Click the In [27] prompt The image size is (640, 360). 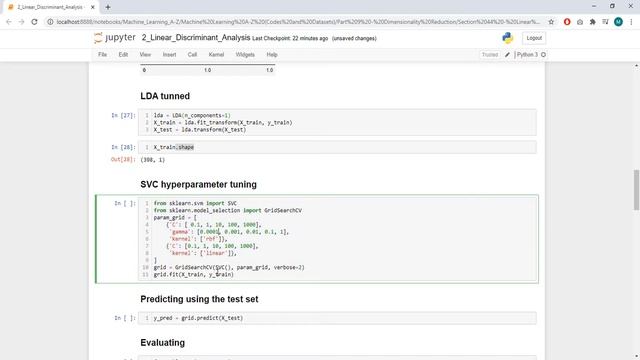[123, 116]
